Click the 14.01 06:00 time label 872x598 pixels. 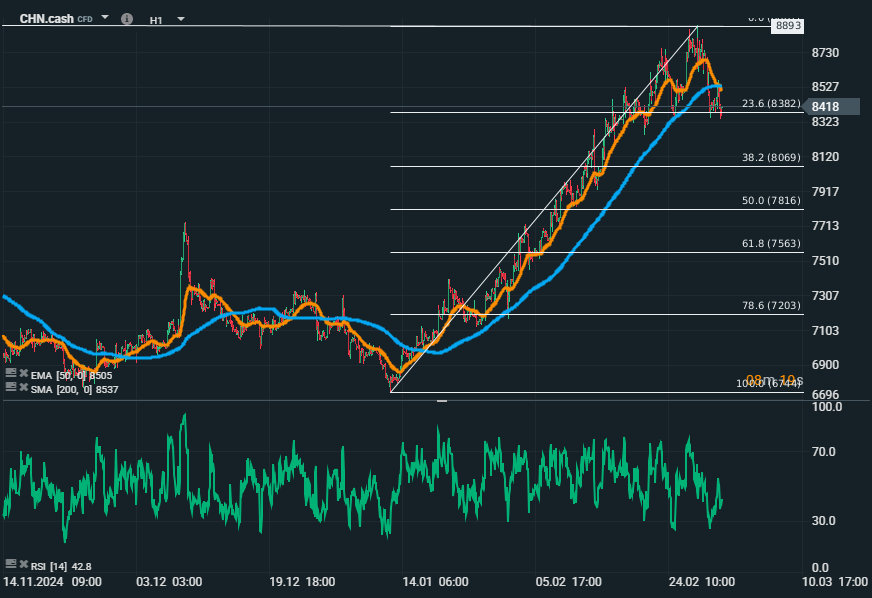[x=435, y=582]
